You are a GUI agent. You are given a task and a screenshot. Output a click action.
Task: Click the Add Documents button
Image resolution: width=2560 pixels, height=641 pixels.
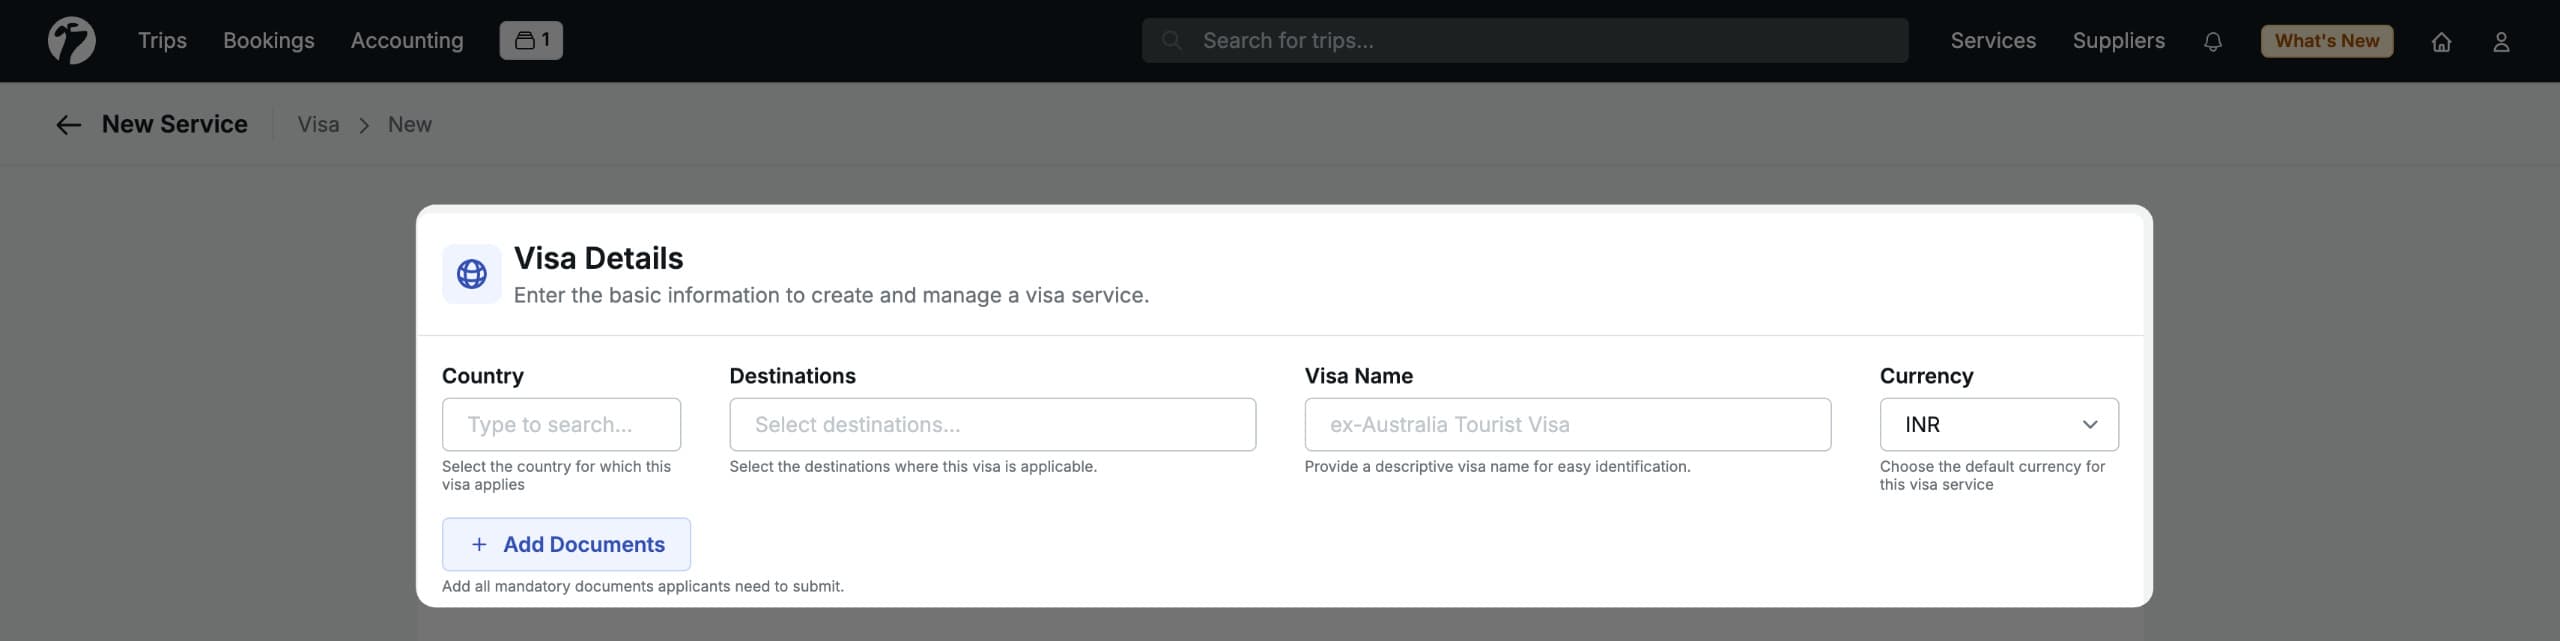(566, 544)
